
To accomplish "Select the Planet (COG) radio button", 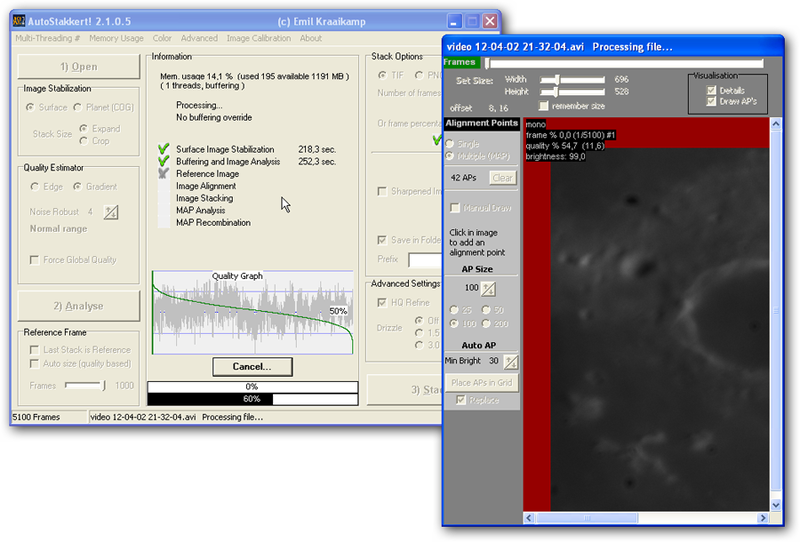I will (78, 107).
